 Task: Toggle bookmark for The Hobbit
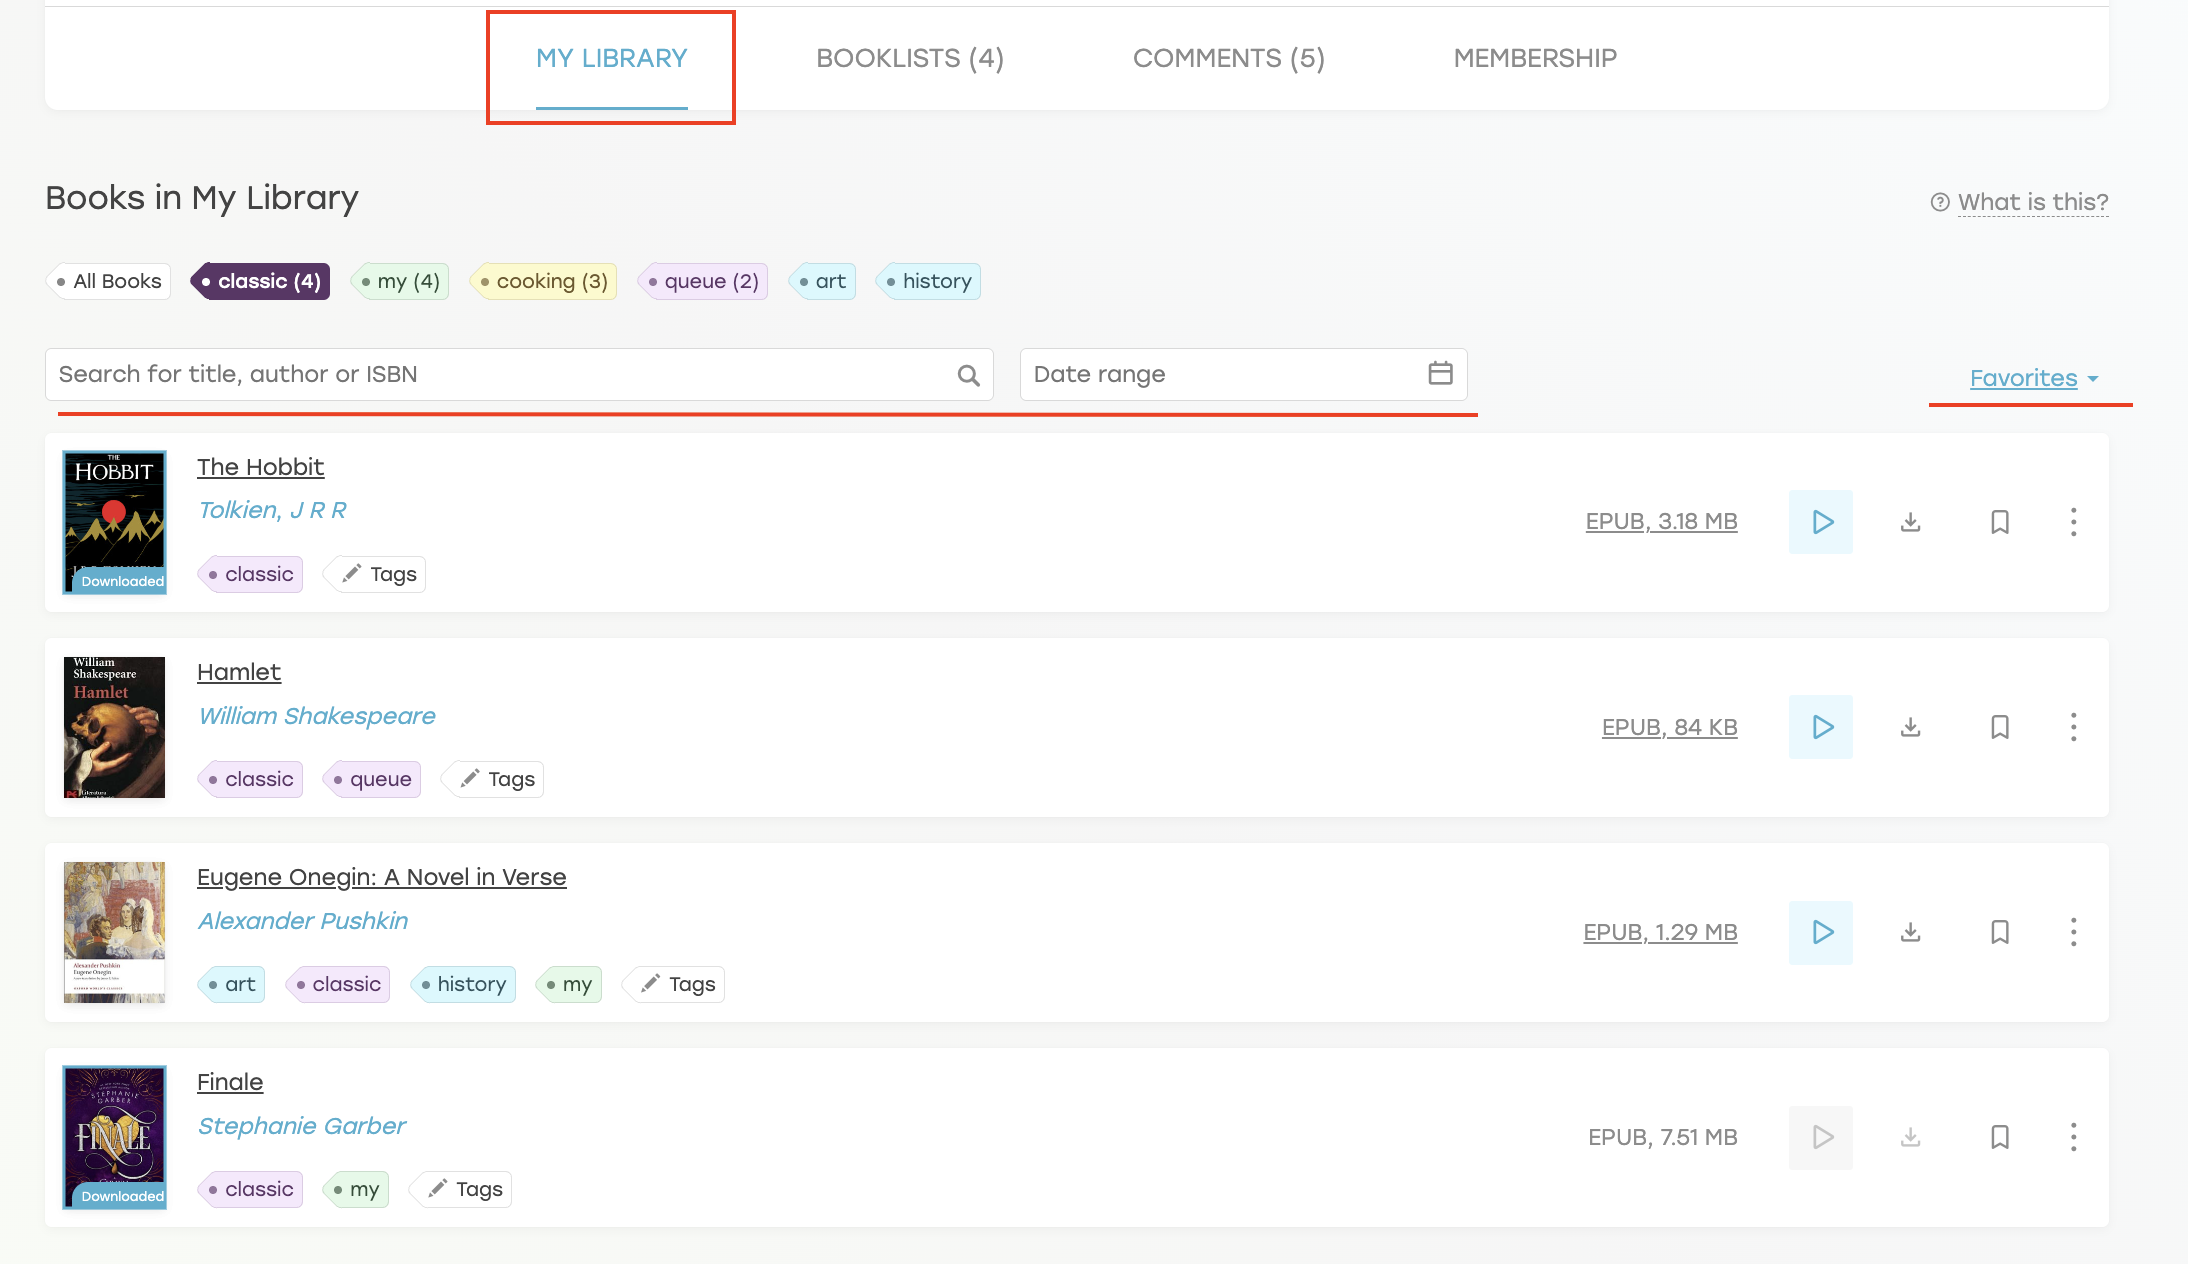(x=1999, y=522)
